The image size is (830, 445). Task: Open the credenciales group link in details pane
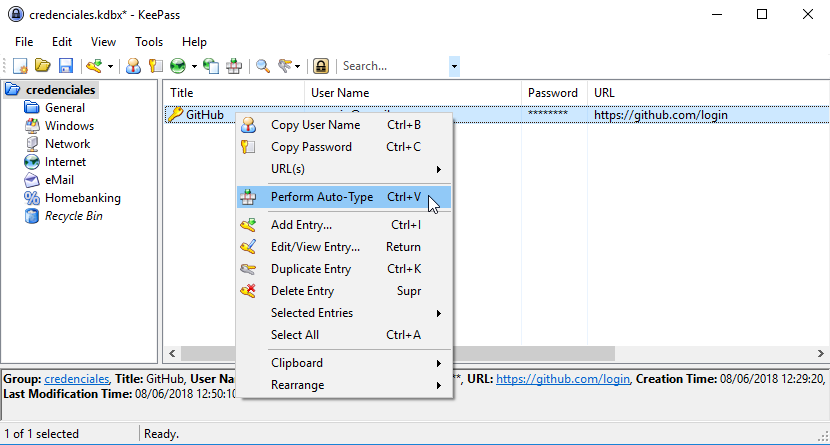coord(77,379)
